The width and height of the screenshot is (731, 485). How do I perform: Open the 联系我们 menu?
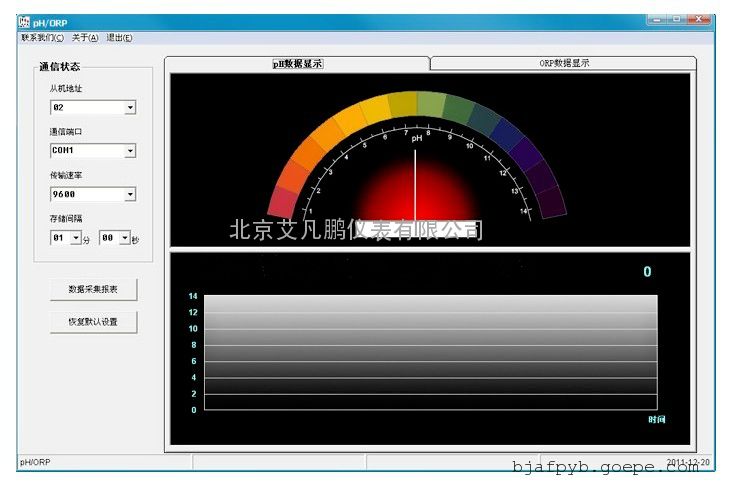coord(42,38)
